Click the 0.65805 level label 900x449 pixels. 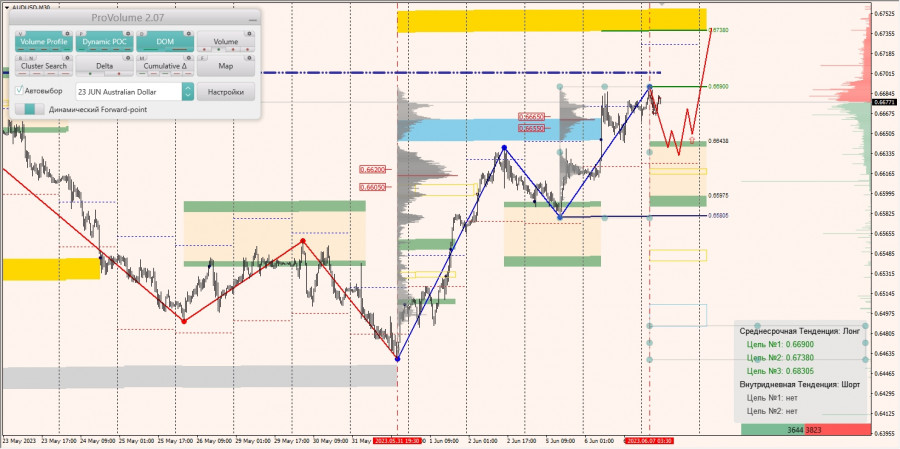point(717,215)
